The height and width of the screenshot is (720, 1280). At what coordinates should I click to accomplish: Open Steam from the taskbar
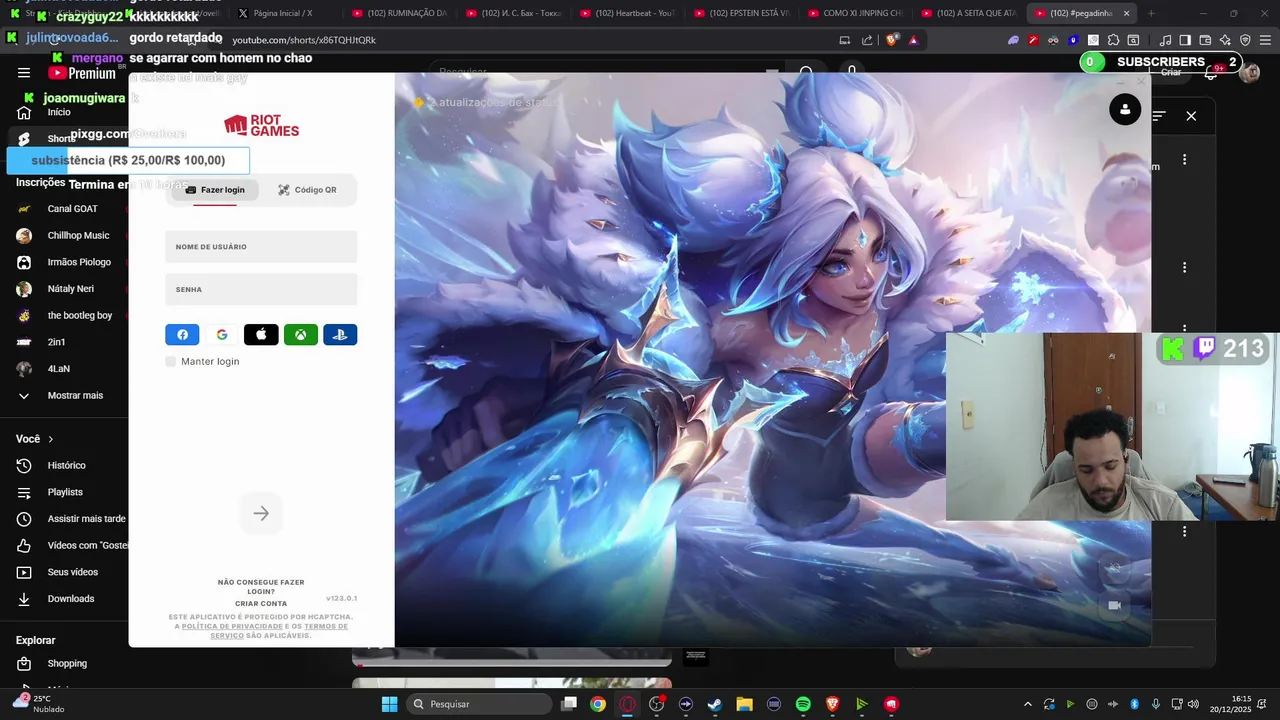[x=715, y=704]
